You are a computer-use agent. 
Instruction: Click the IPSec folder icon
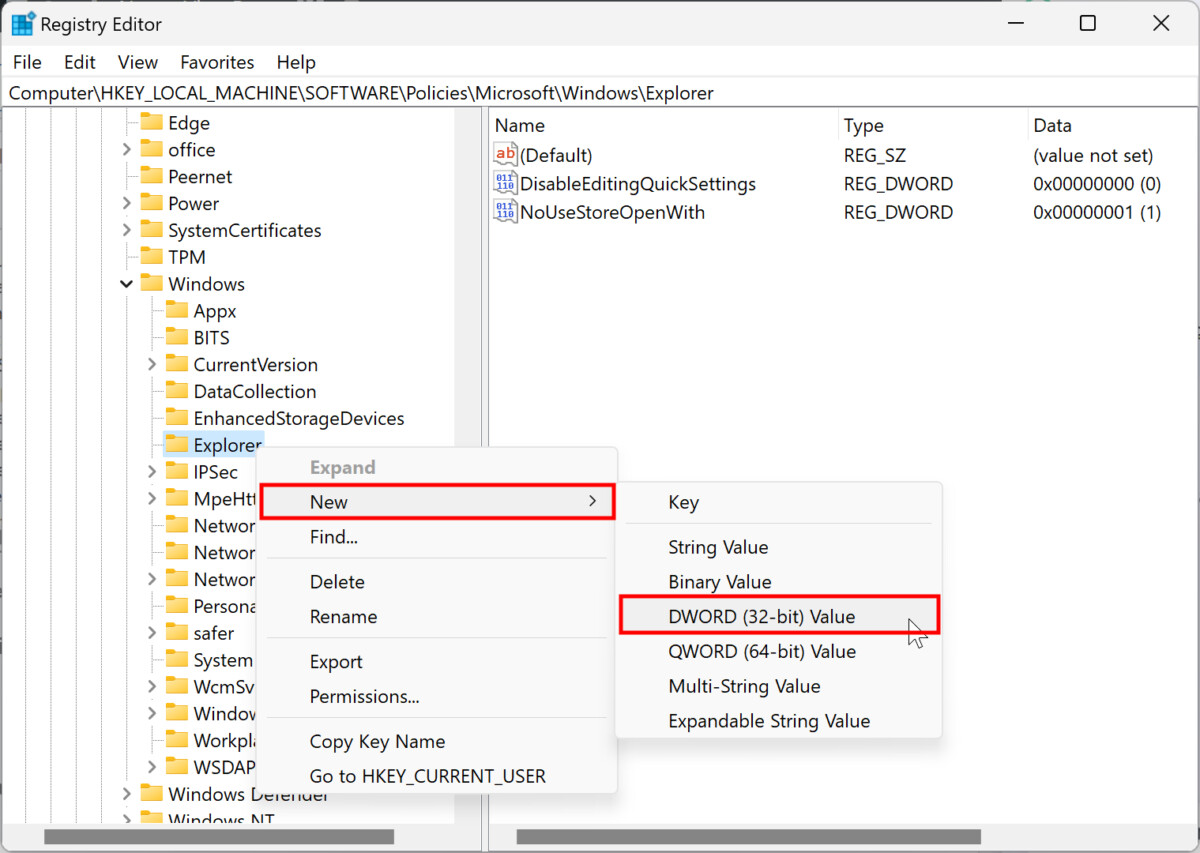click(x=177, y=471)
